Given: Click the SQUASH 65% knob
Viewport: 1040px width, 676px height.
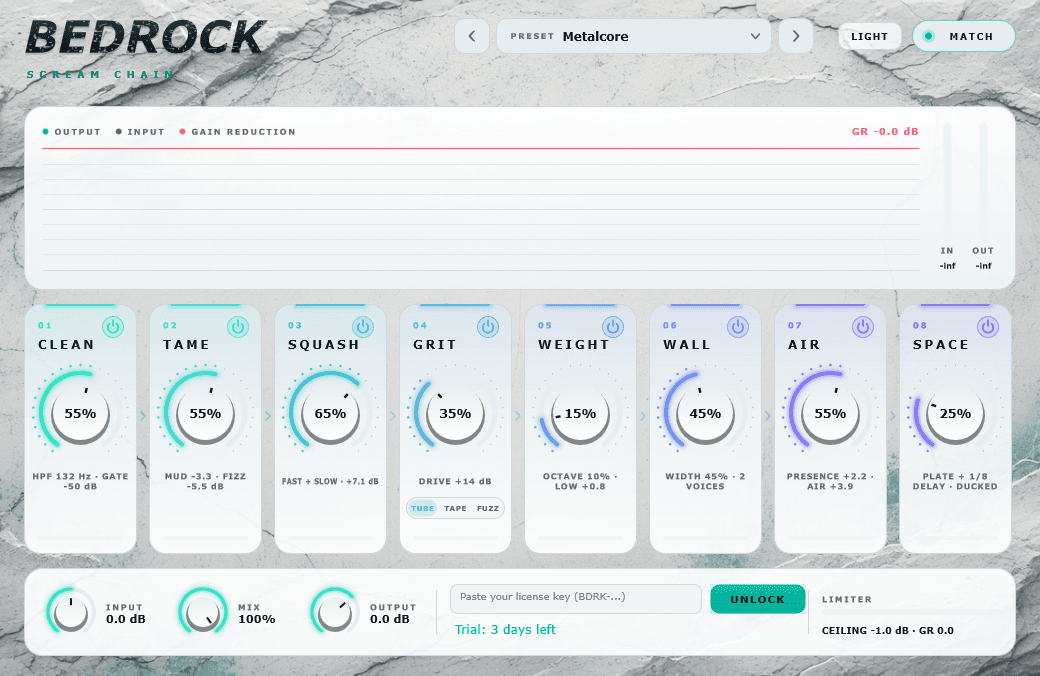Looking at the screenshot, I should click(x=330, y=414).
